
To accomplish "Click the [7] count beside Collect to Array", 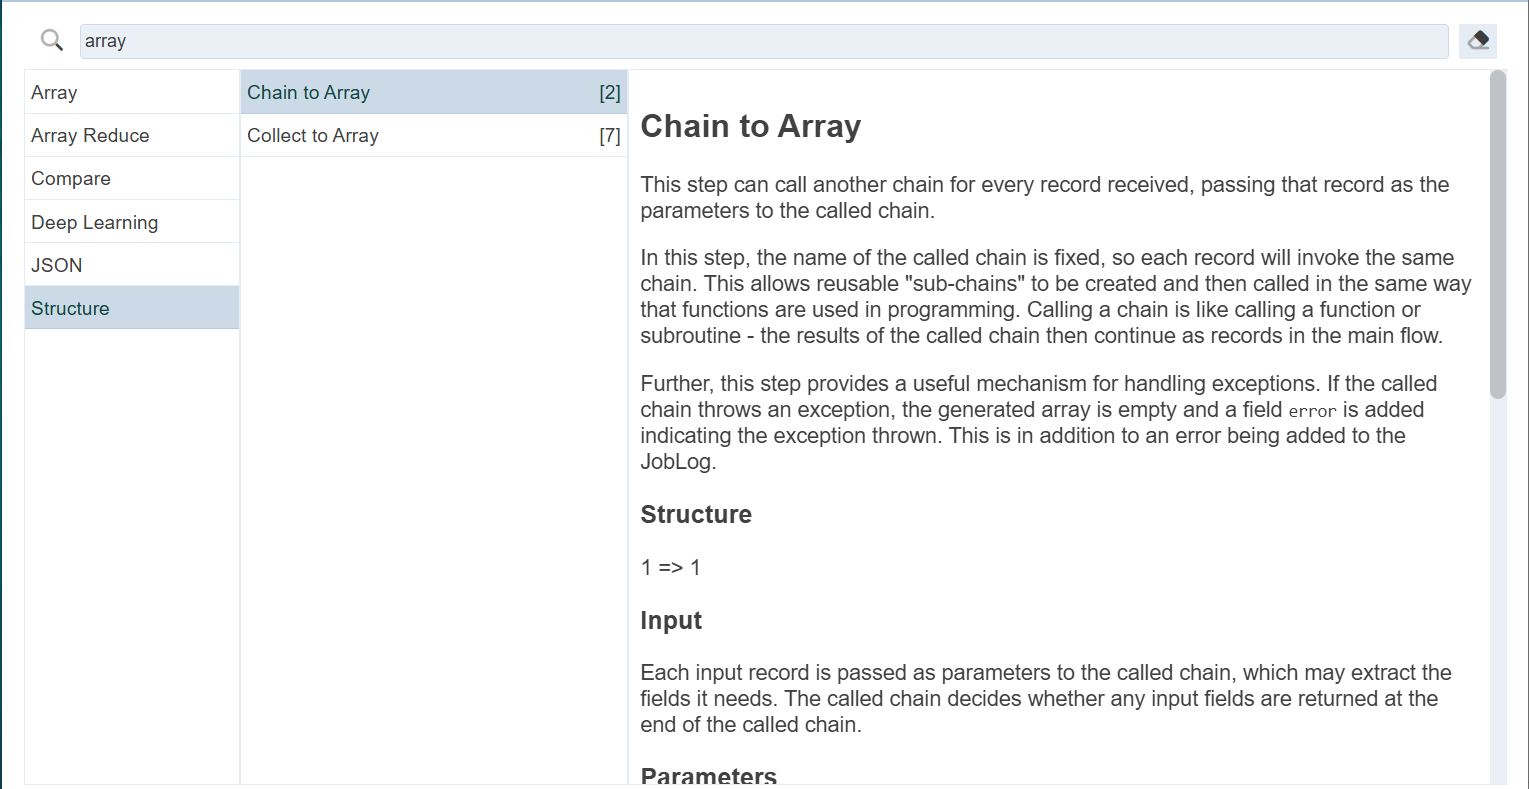I will (610, 136).
